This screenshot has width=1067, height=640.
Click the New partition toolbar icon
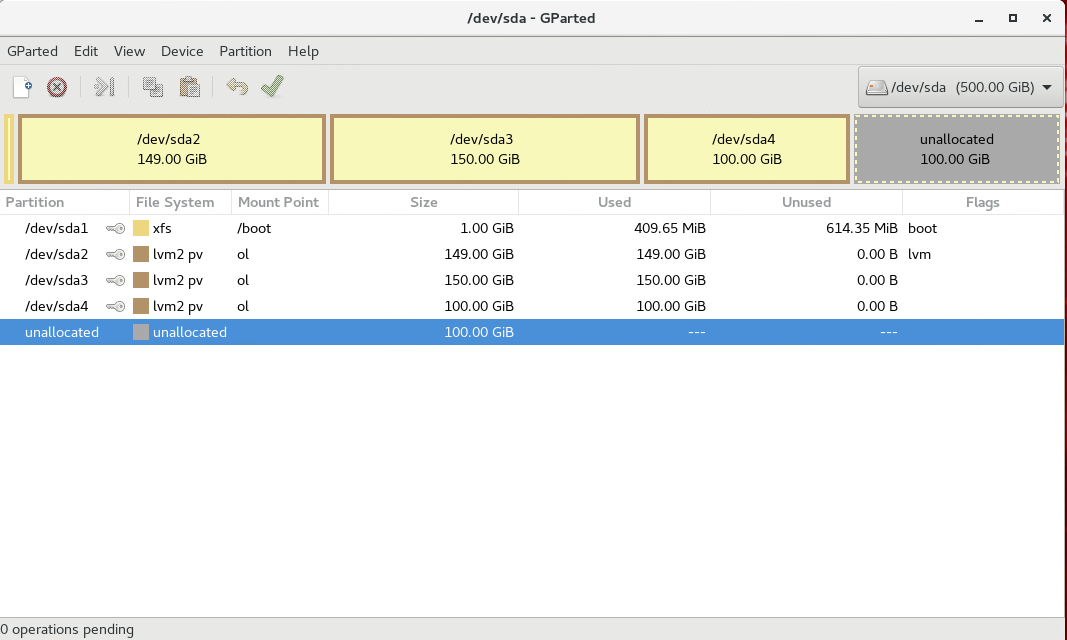pos(22,87)
